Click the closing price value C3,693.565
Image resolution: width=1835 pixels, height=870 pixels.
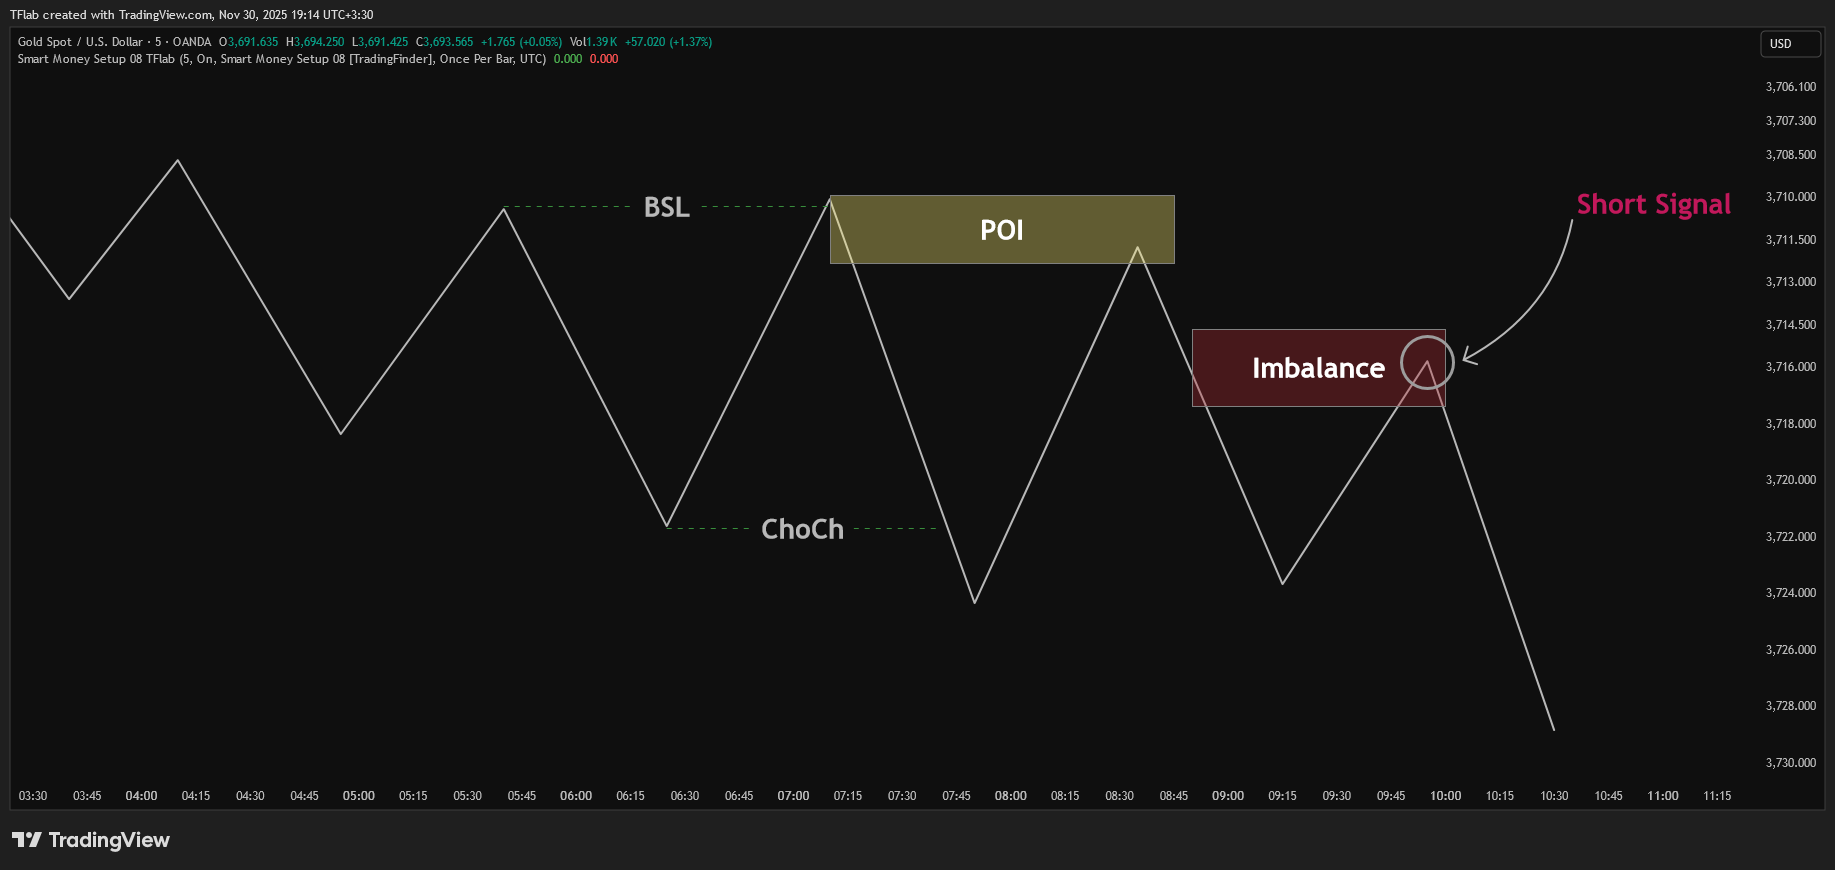coord(445,42)
